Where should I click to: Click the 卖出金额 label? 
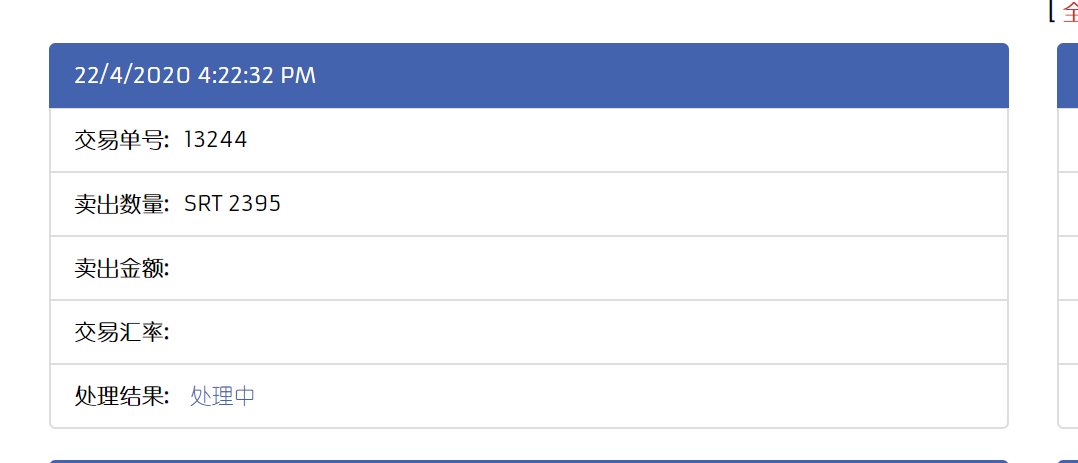[122, 268]
